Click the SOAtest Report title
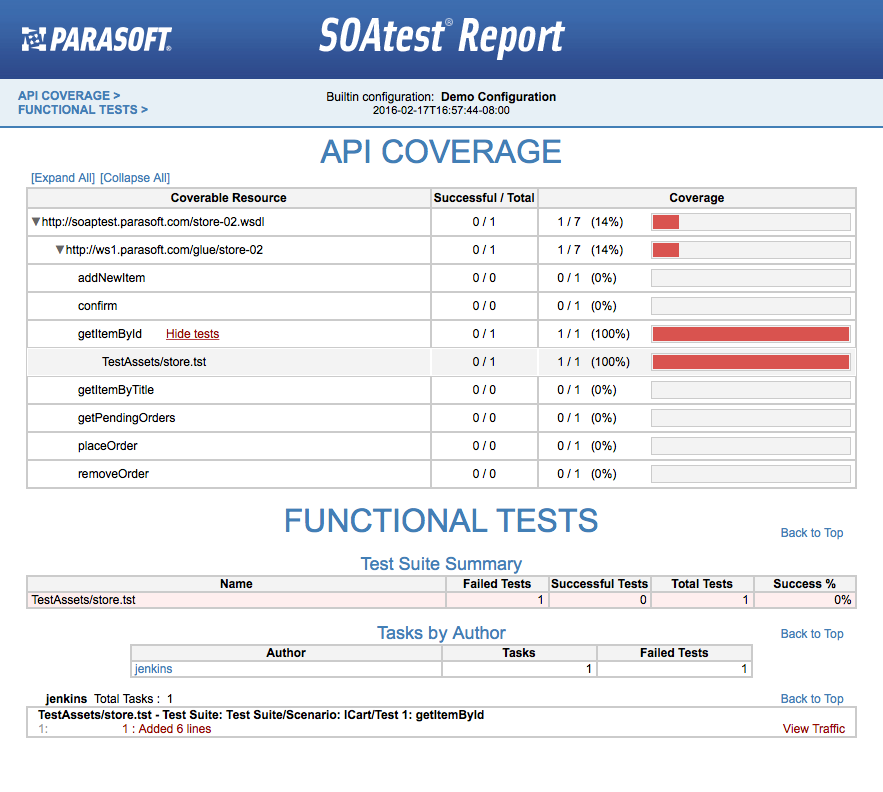Viewport: 883px width, 792px height. 442,37
